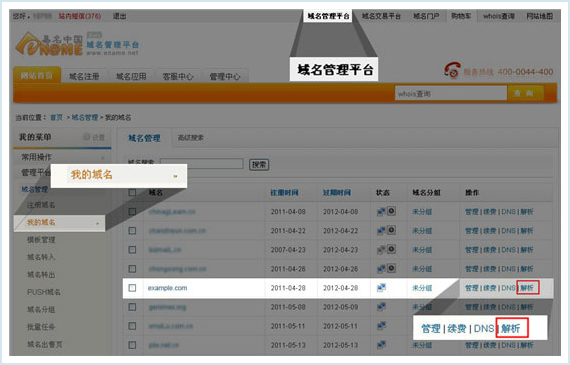
Task: Click the orange 查询 whois button
Action: coord(525,93)
